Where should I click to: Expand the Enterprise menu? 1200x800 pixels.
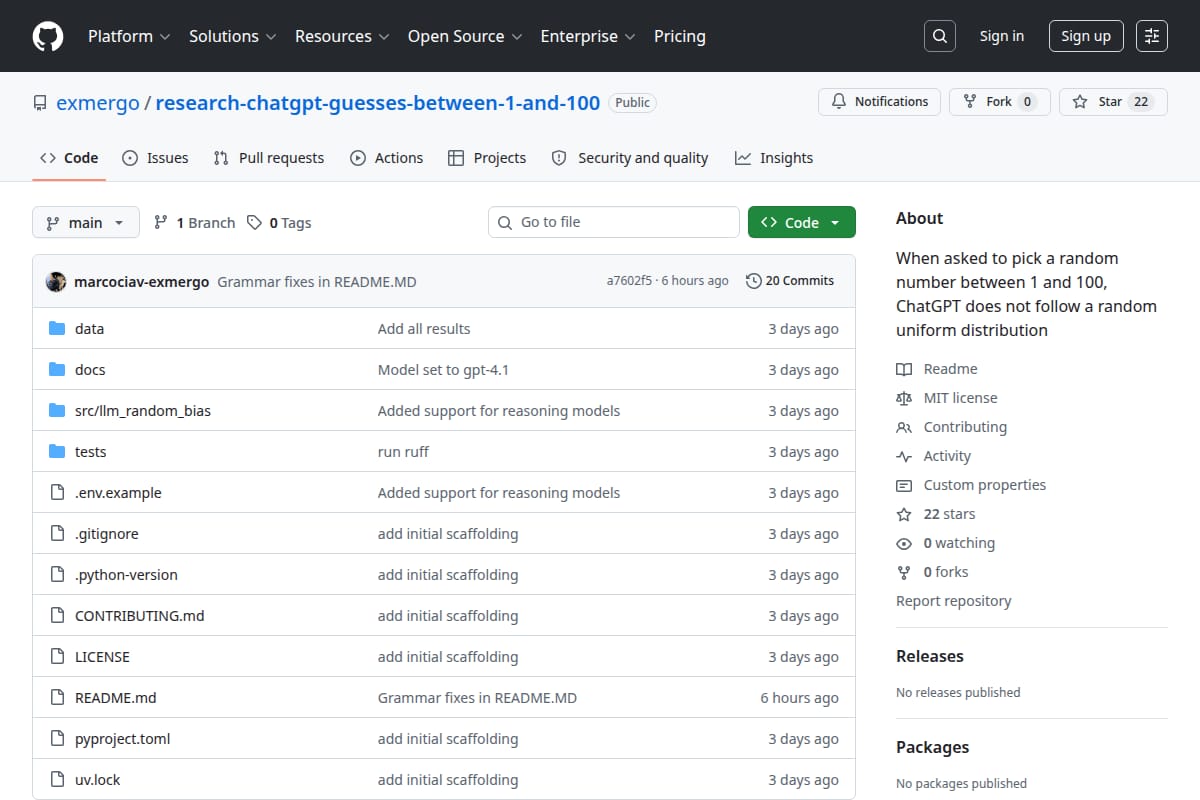[x=588, y=36]
